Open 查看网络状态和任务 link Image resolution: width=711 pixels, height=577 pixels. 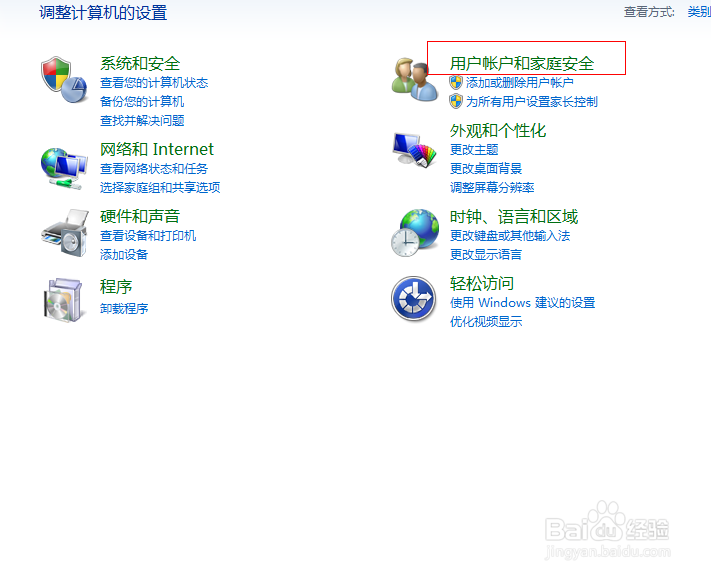(x=154, y=169)
